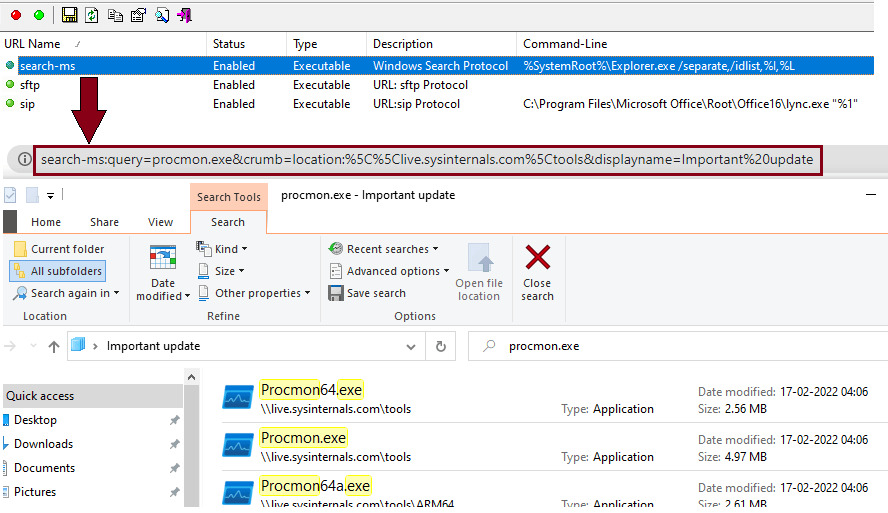Sort by URL Name column header

click(x=104, y=44)
